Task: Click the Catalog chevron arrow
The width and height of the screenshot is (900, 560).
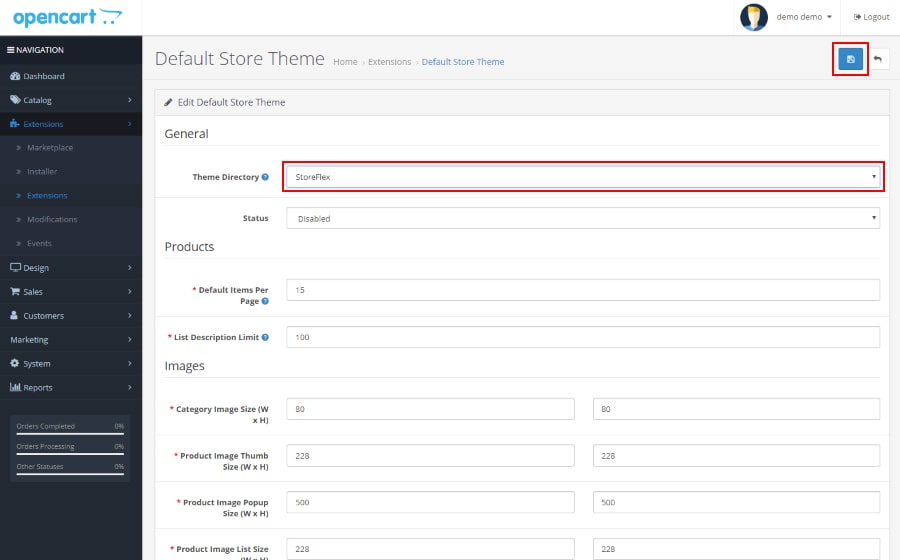Action: coord(130,100)
